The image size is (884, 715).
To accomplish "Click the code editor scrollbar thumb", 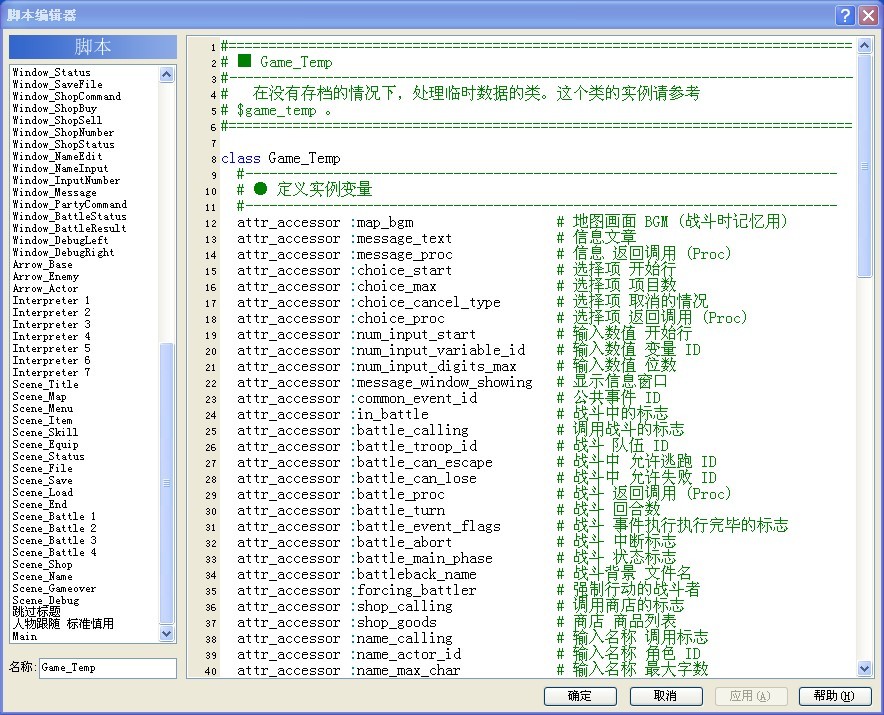I will tap(864, 166).
